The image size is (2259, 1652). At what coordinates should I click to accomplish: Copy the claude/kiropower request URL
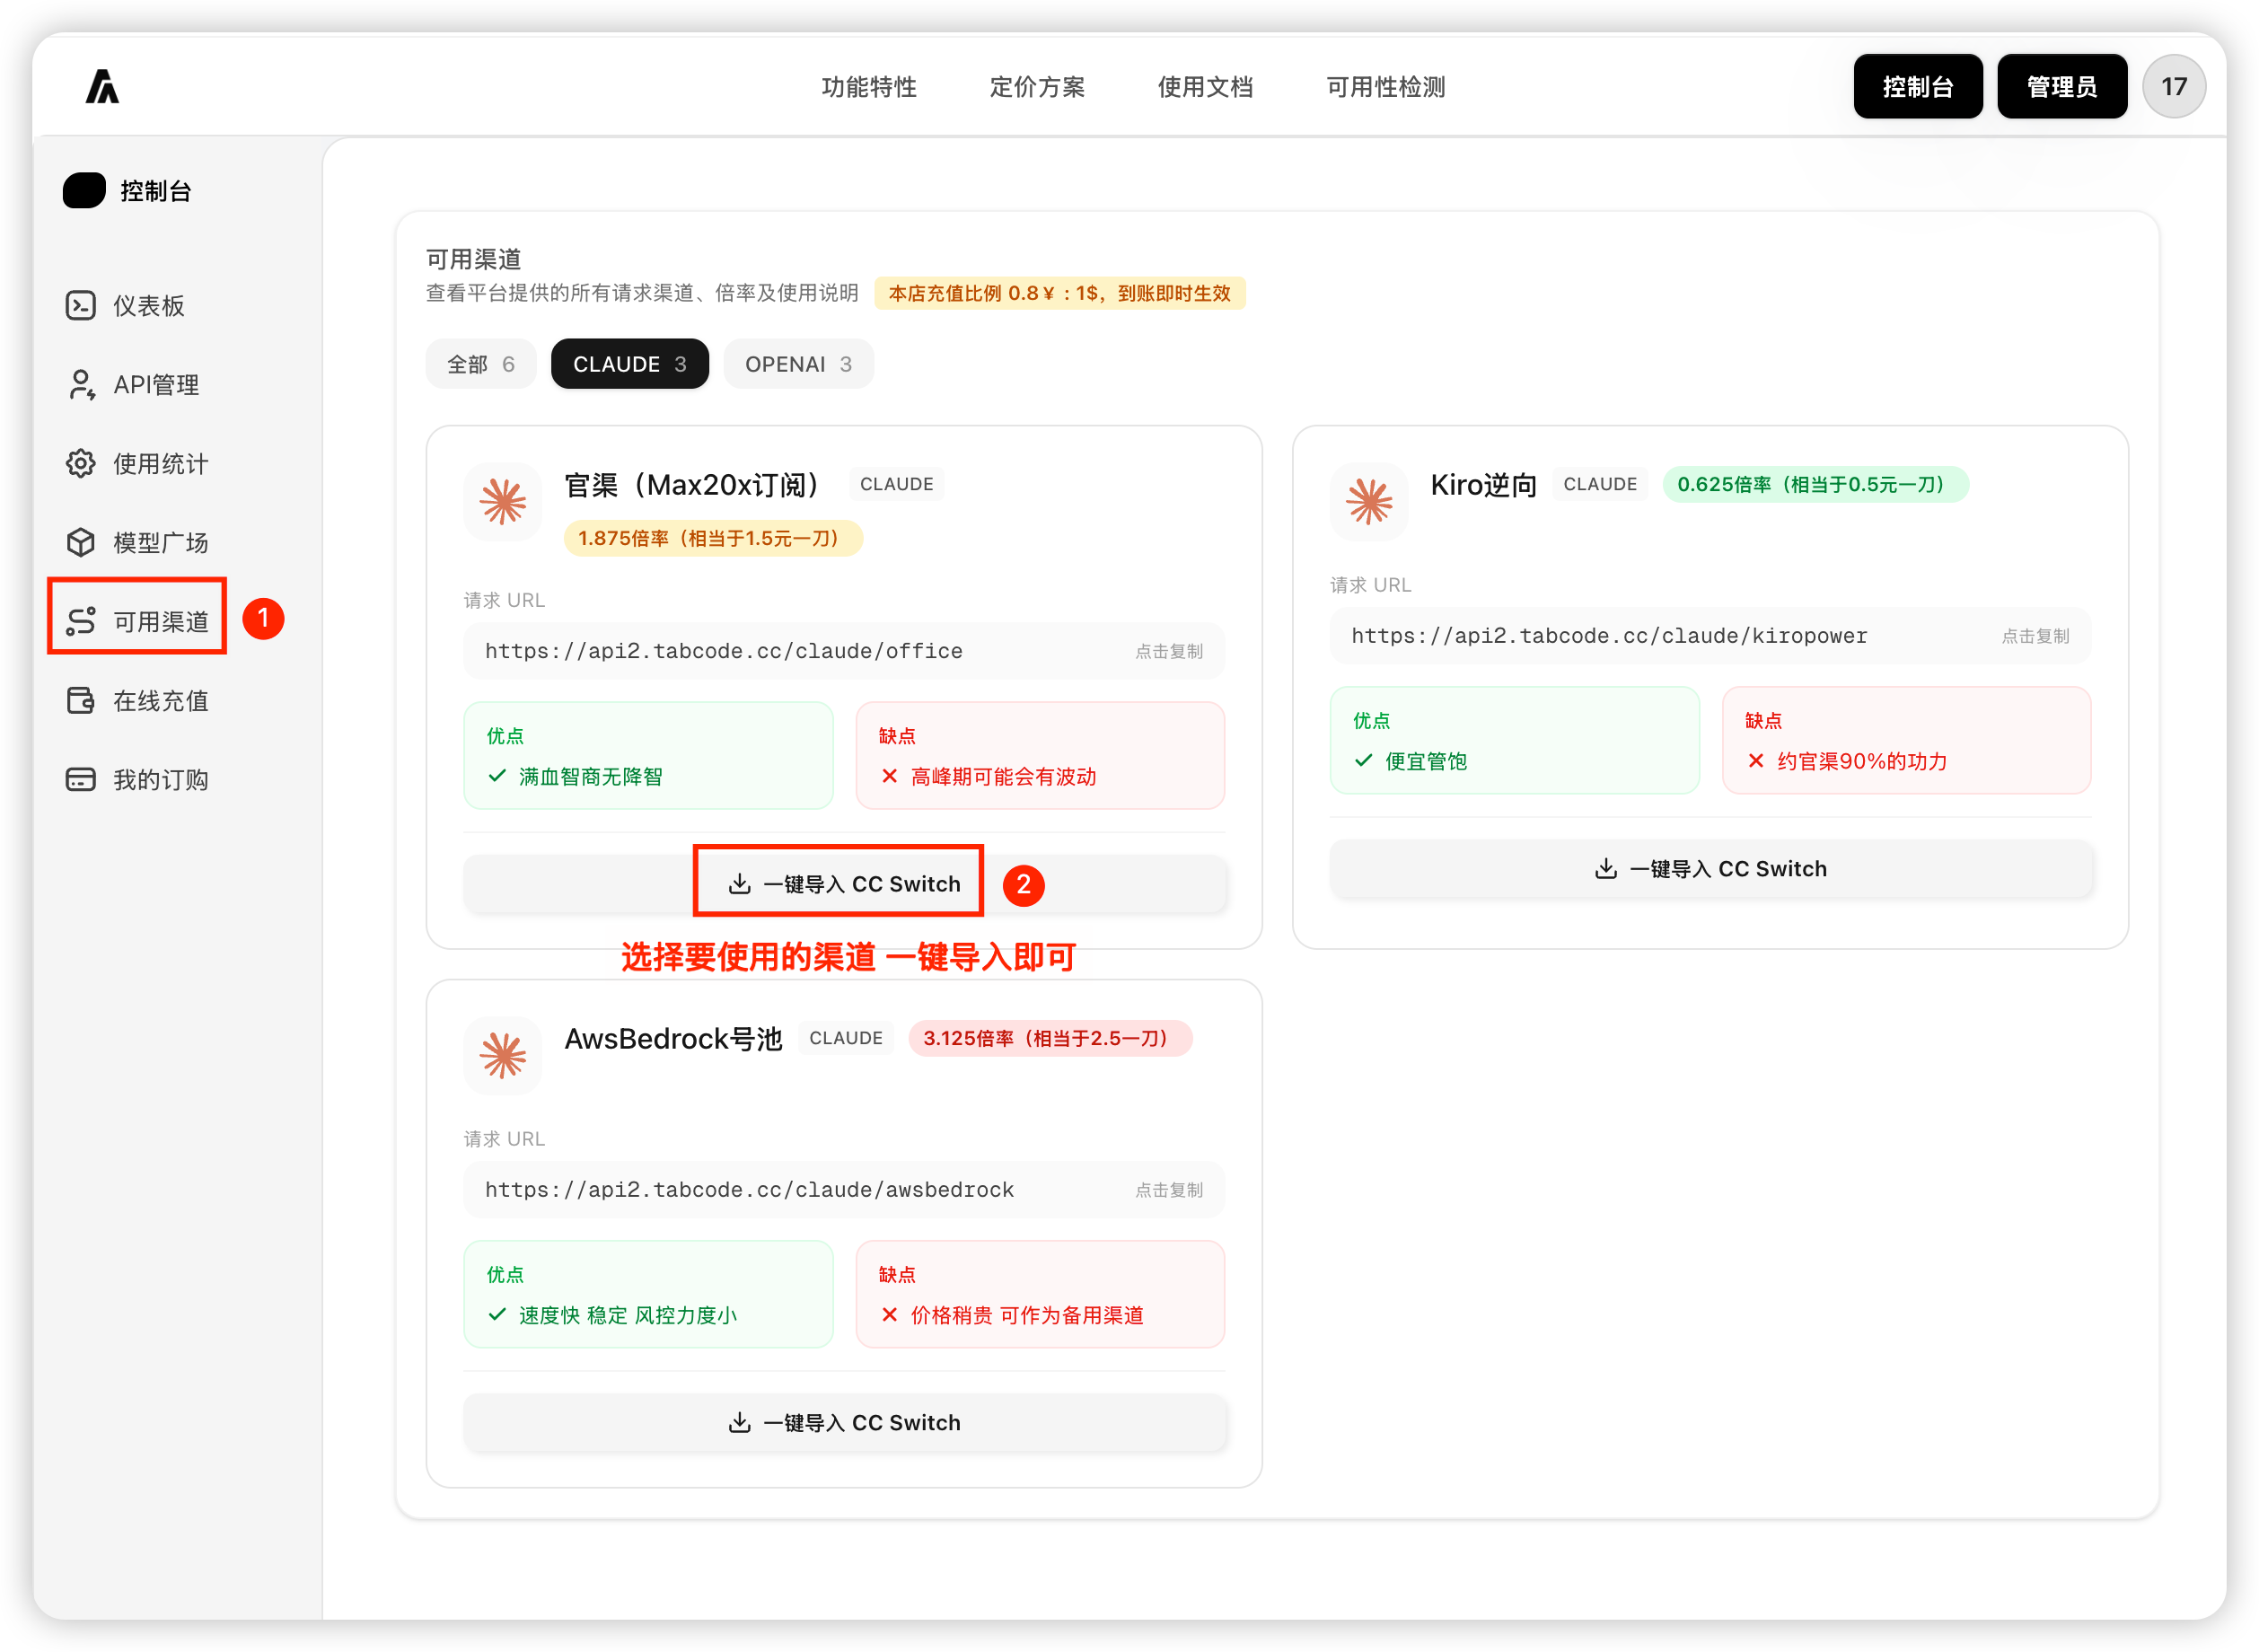coord(2035,637)
